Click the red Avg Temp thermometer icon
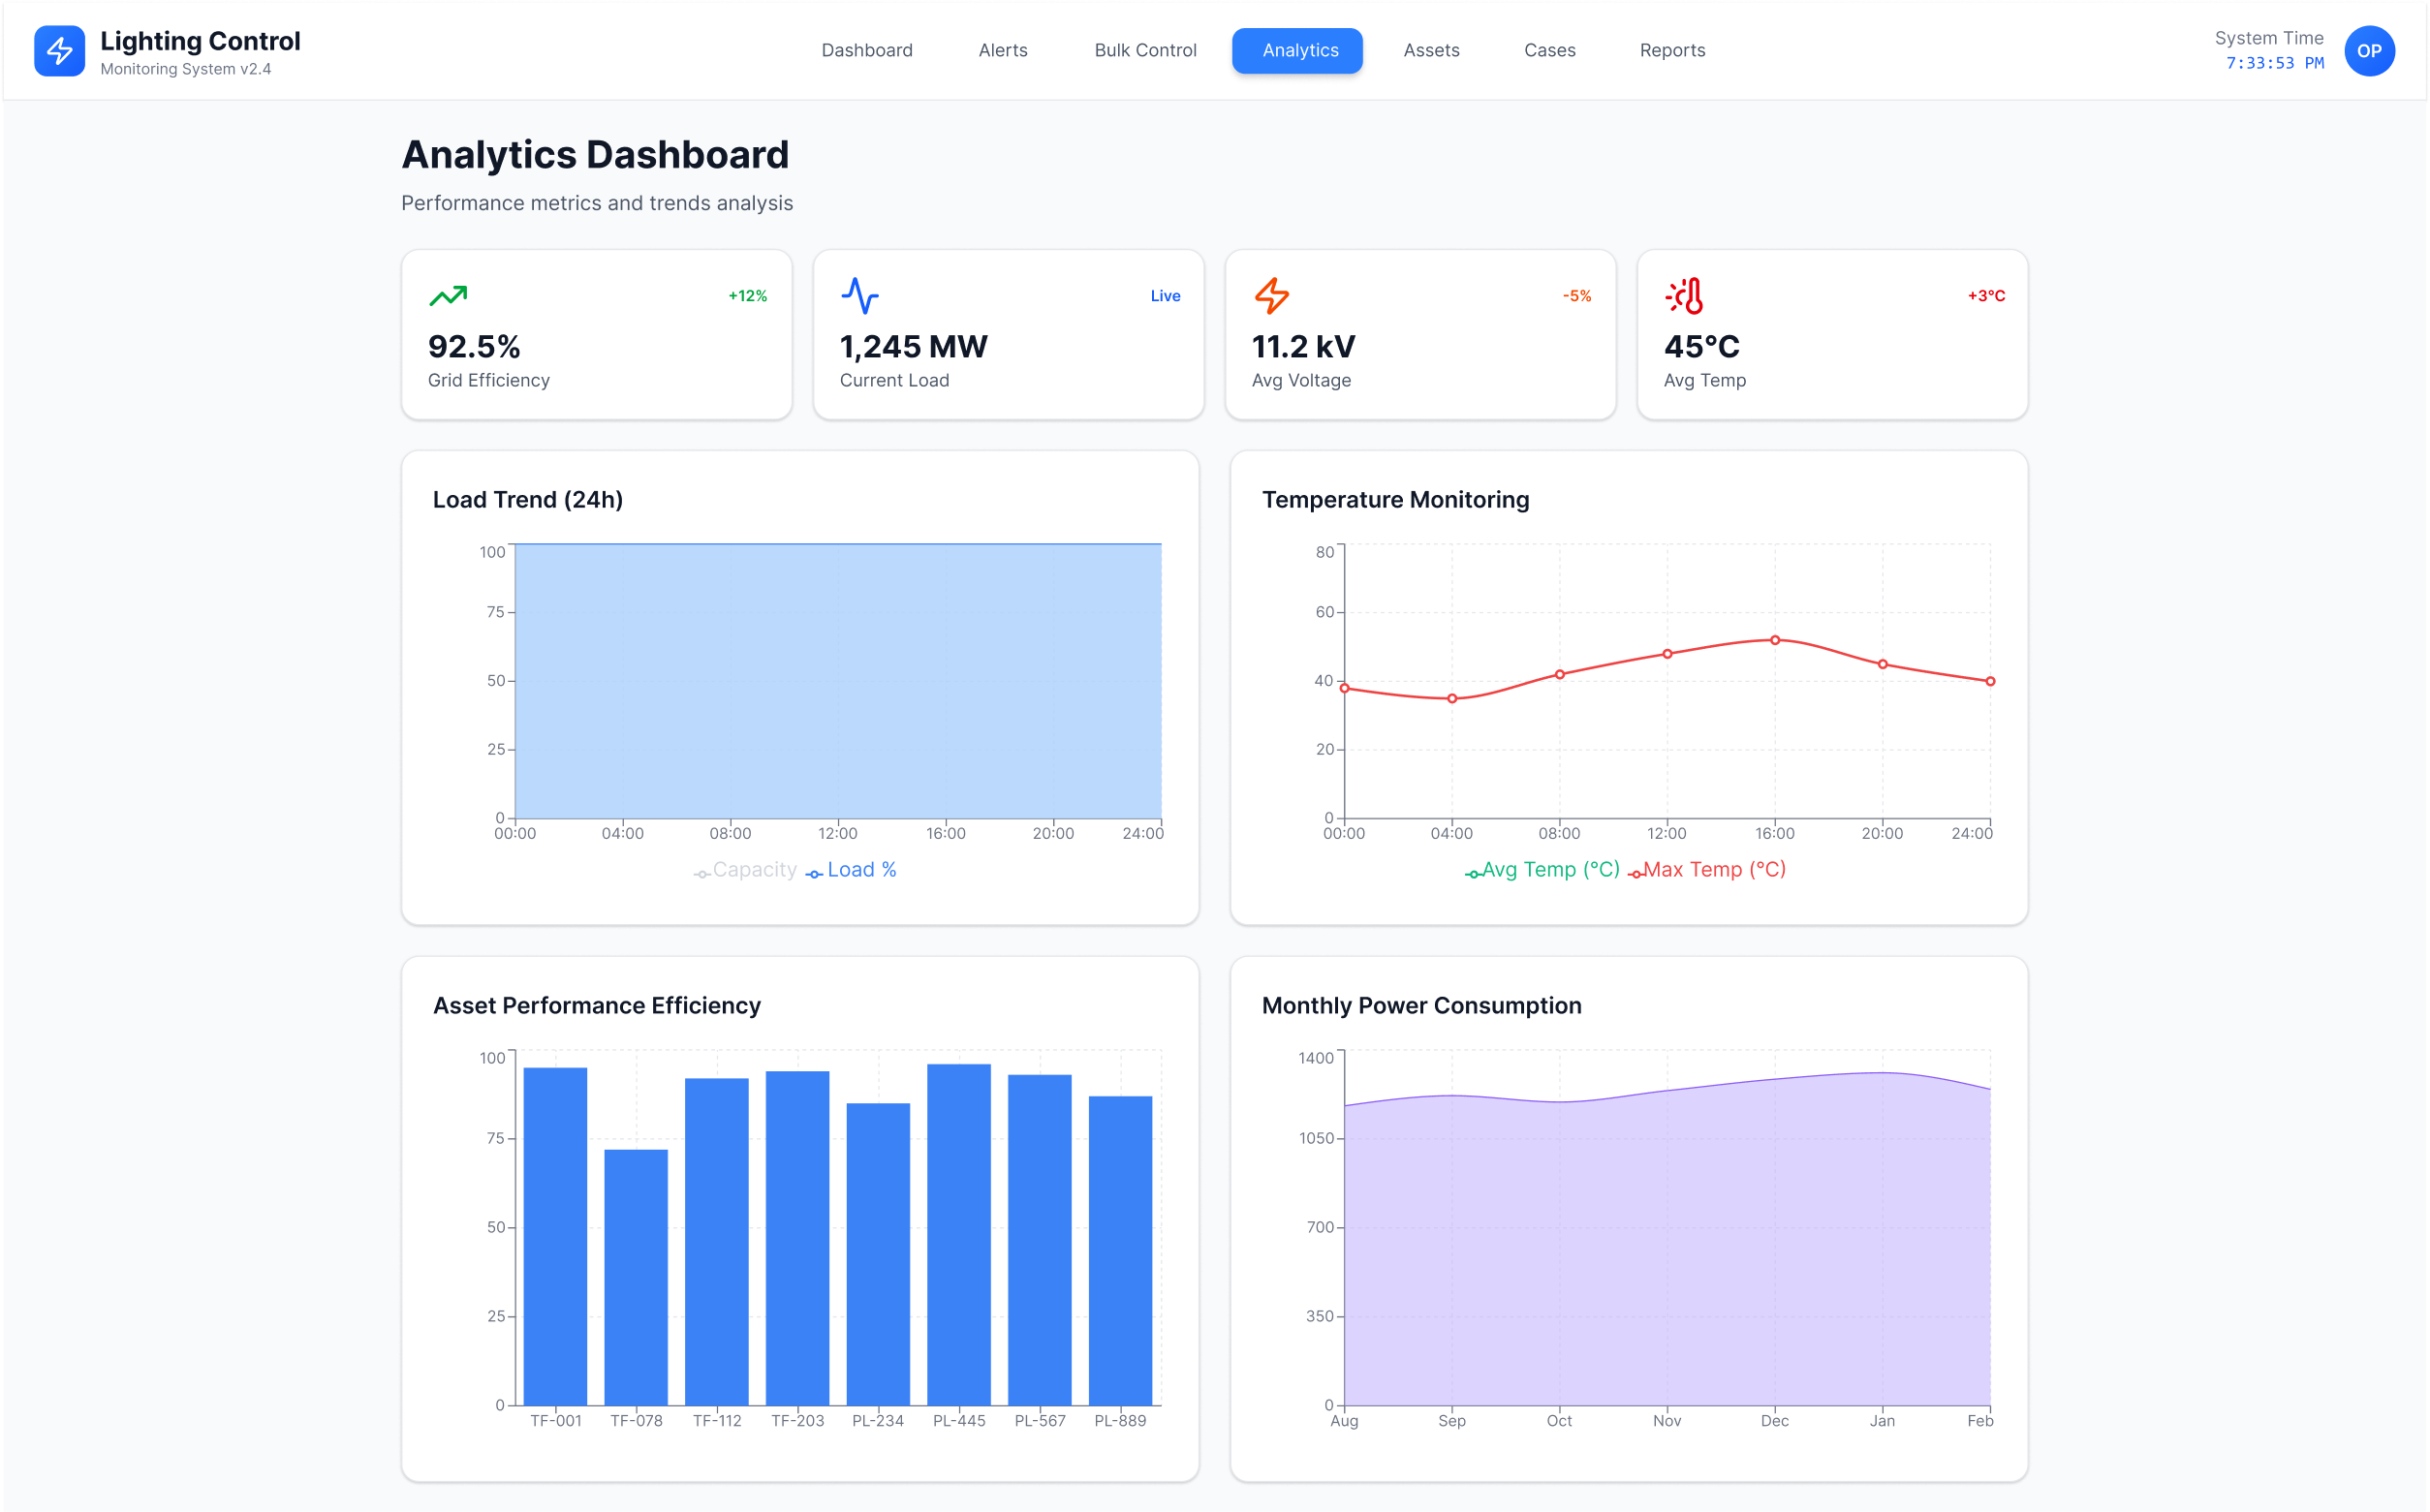 (x=1683, y=295)
